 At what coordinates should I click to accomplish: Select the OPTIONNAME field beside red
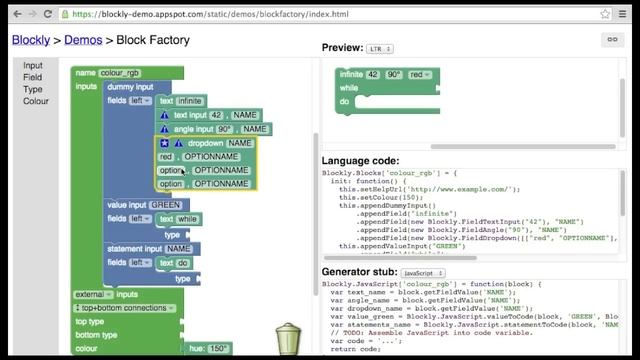point(211,157)
